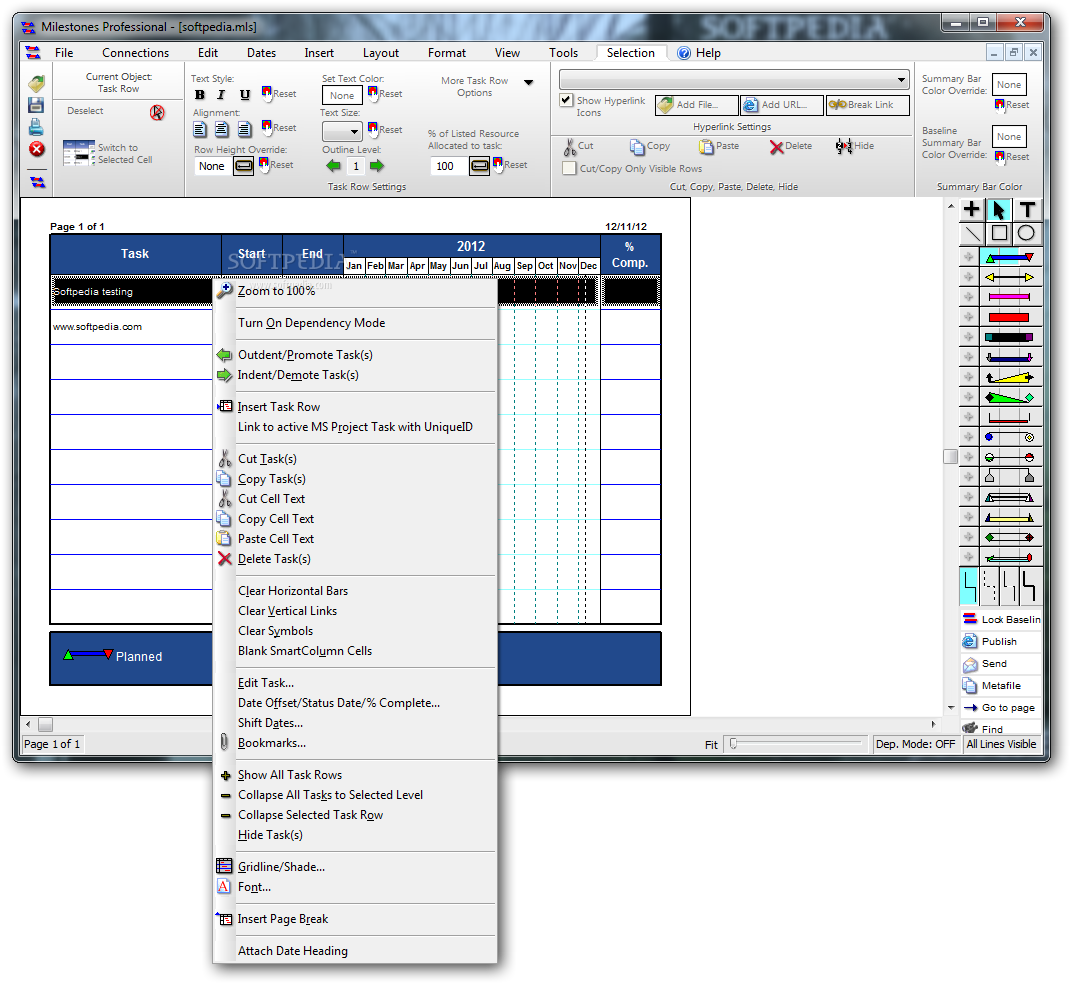Decrease outline level with left arrow

pyautogui.click(x=333, y=165)
